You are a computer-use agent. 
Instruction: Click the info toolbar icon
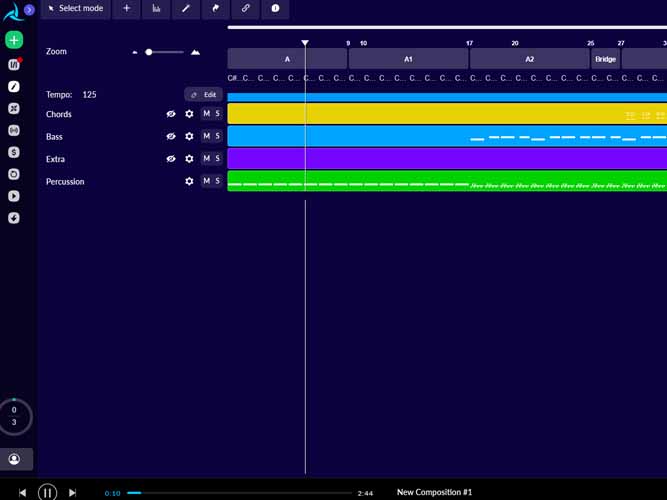(275, 9)
